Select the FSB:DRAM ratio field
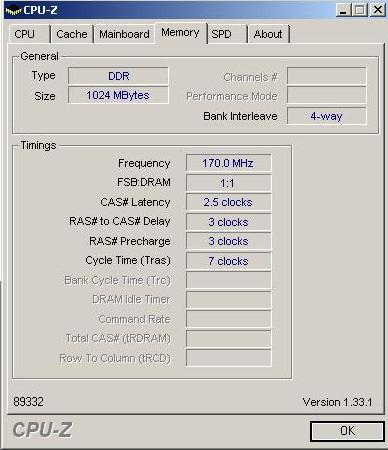The height and width of the screenshot is (450, 388). point(228,183)
